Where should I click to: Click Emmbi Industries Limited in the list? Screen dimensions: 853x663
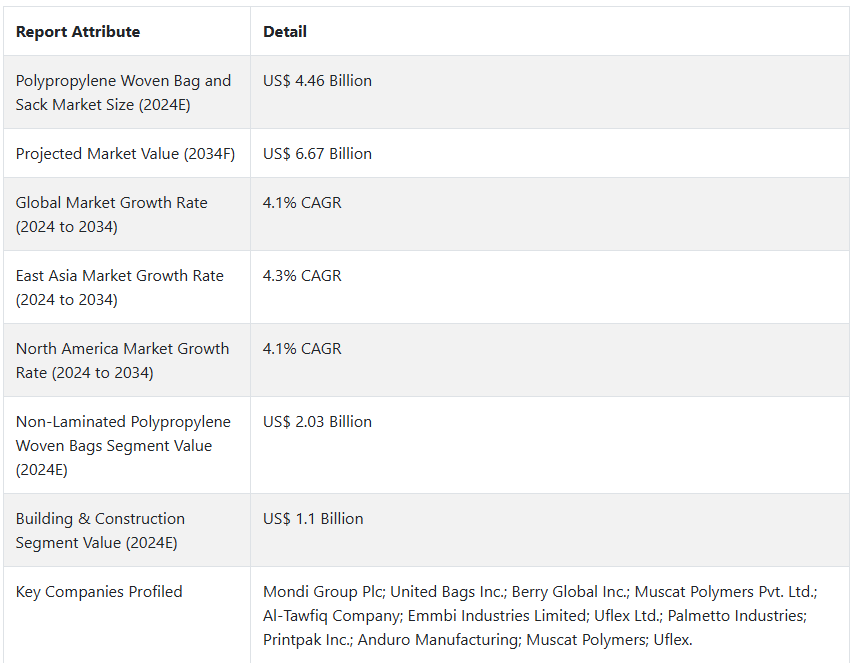pos(497,615)
